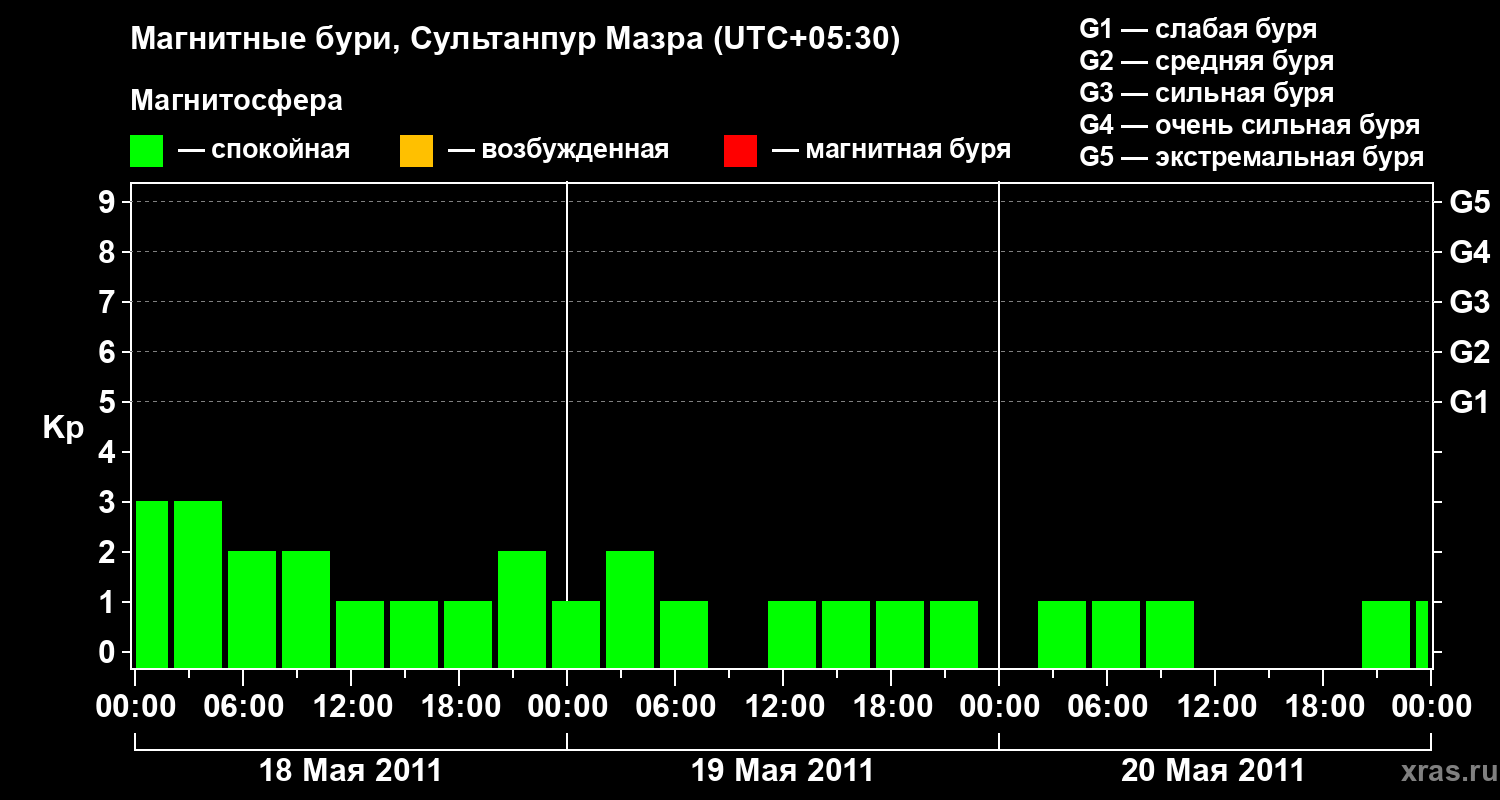This screenshot has height=800, width=1500.
Task: Click the right-axis 'G4' level label
Action: tap(1469, 253)
